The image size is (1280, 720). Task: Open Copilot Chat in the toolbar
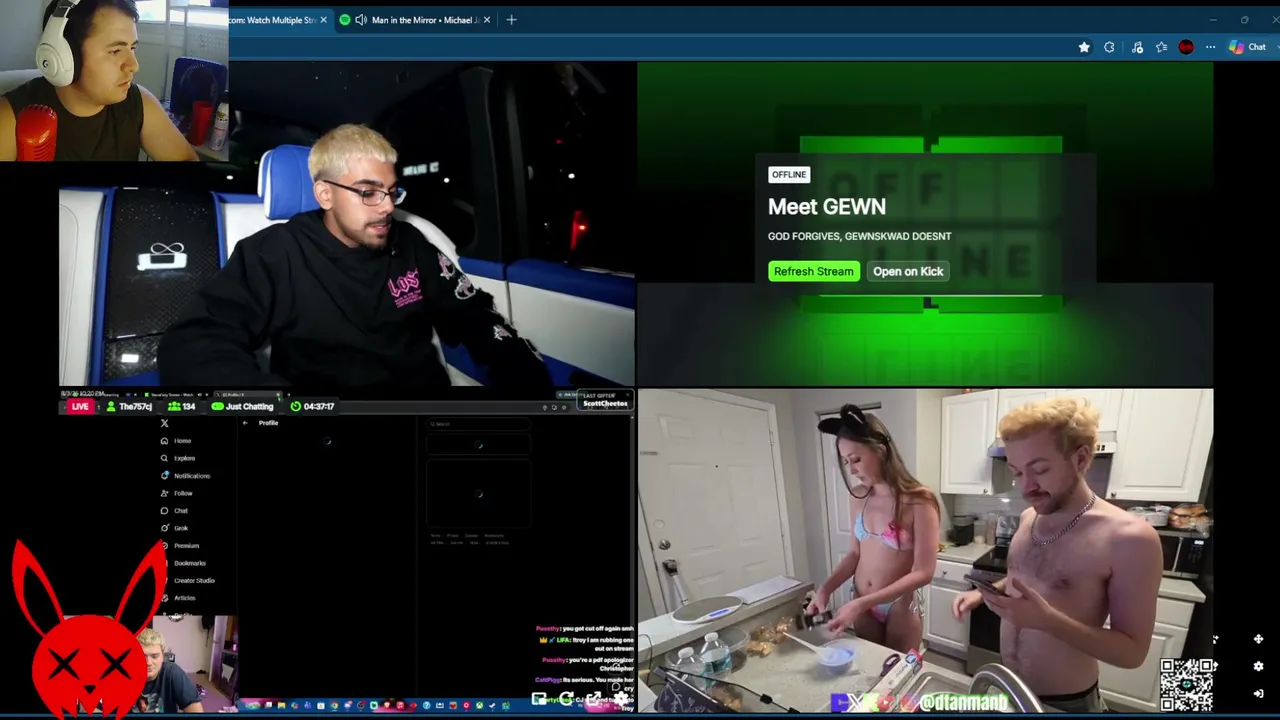pos(1247,47)
